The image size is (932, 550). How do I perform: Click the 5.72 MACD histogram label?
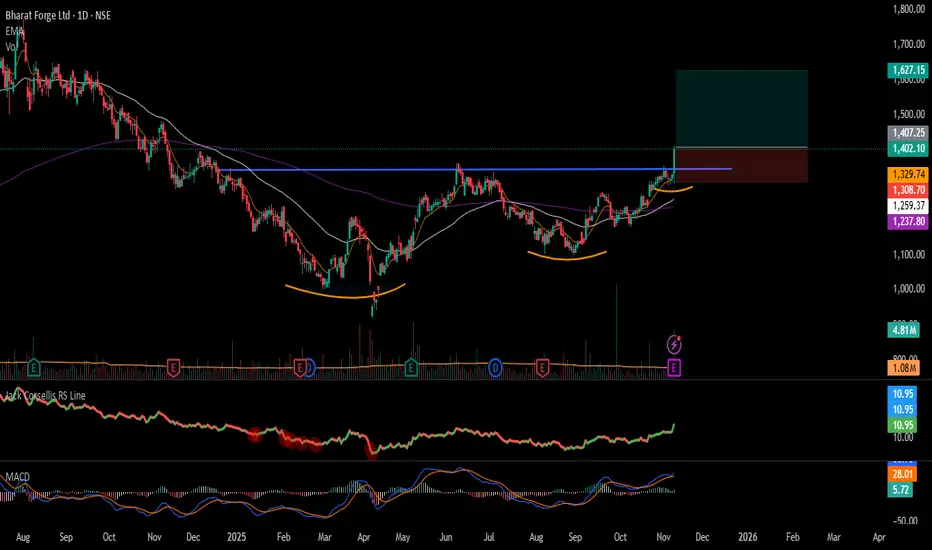point(900,490)
